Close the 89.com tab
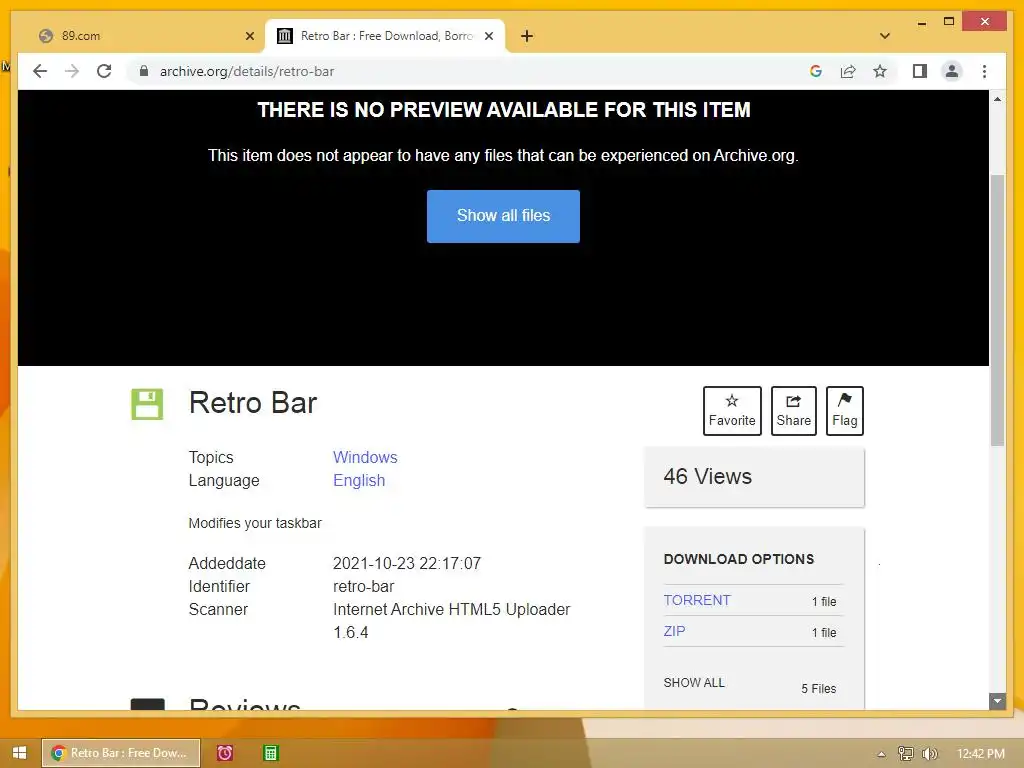The width and height of the screenshot is (1024, 768). [x=249, y=36]
